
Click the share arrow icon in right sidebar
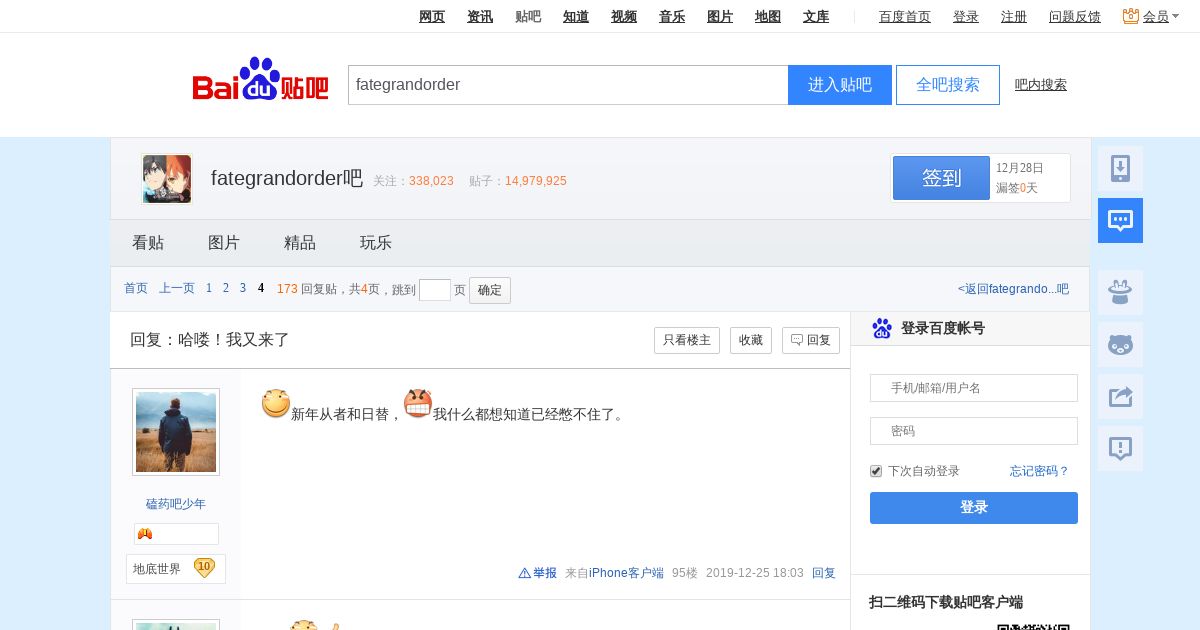[1120, 397]
